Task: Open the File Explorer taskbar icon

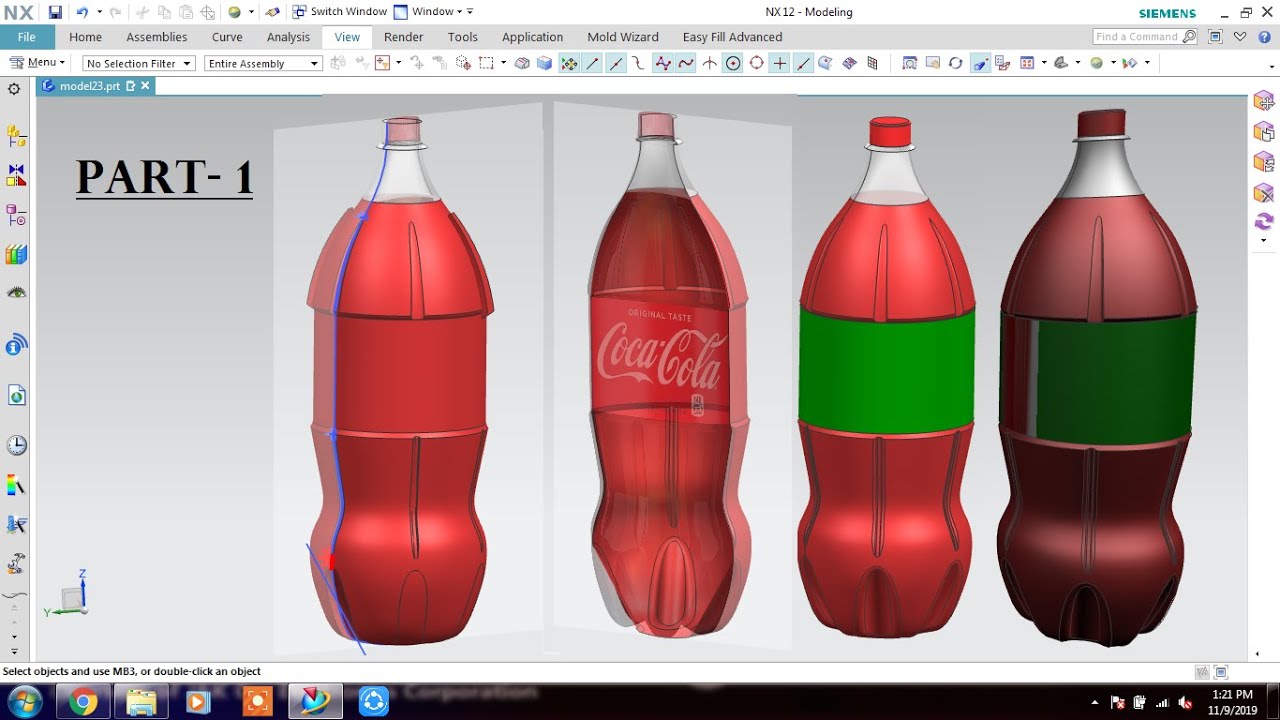Action: pyautogui.click(x=142, y=702)
